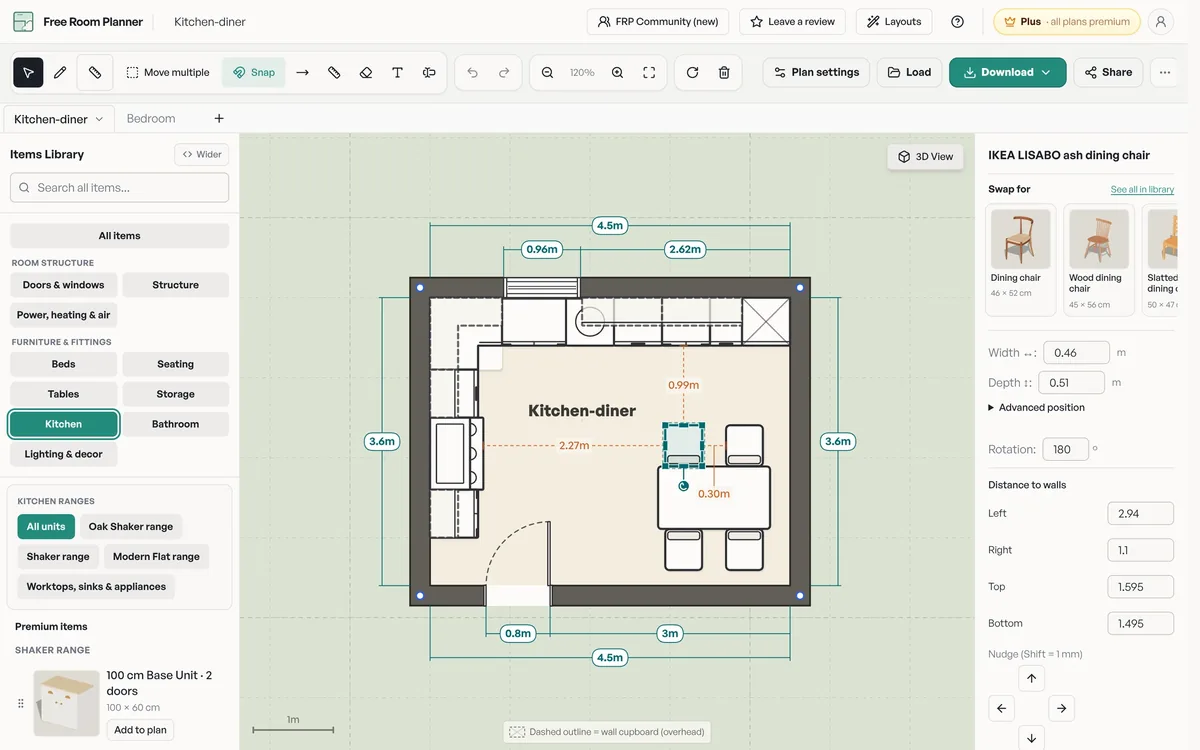Click the Search all items field

coord(119,187)
